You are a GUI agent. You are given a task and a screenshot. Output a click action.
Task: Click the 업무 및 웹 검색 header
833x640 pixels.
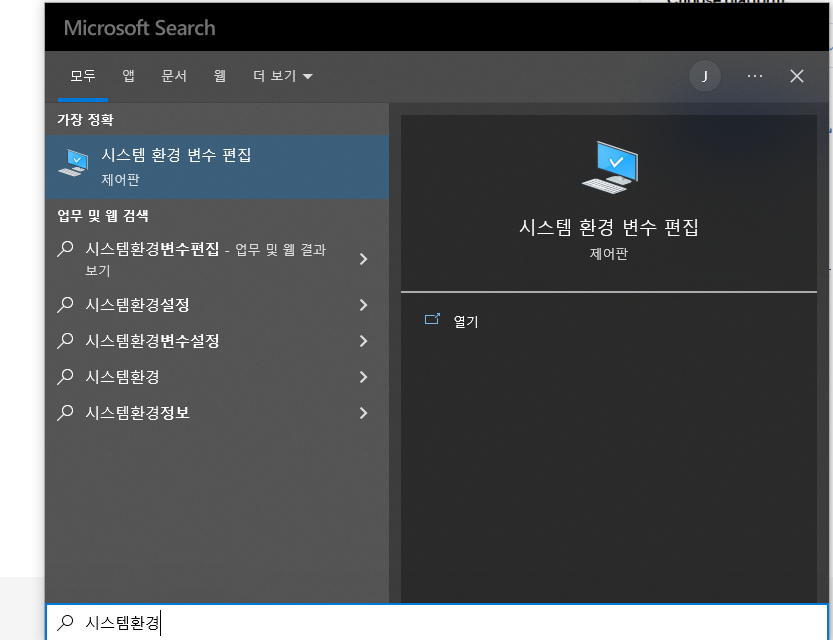tap(103, 216)
